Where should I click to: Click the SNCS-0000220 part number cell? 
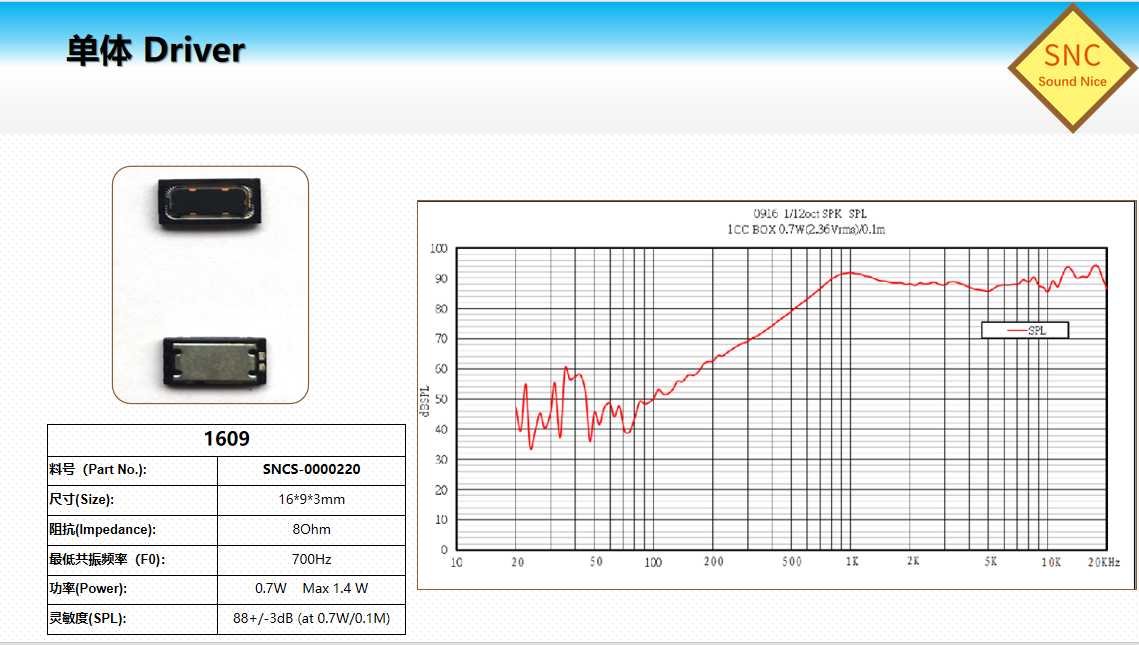(x=311, y=469)
